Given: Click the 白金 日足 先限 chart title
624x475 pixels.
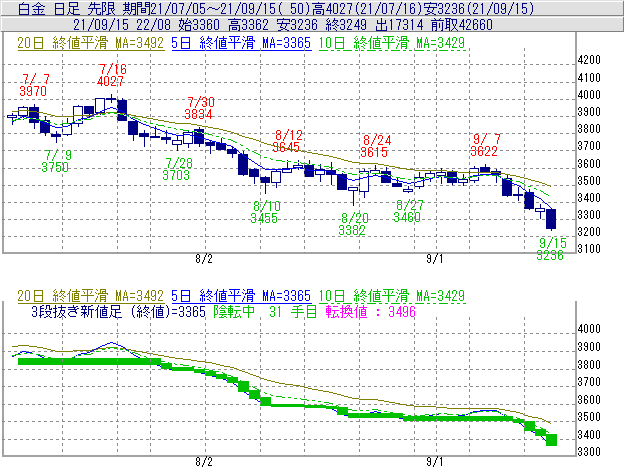Looking at the screenshot, I should point(67,8).
